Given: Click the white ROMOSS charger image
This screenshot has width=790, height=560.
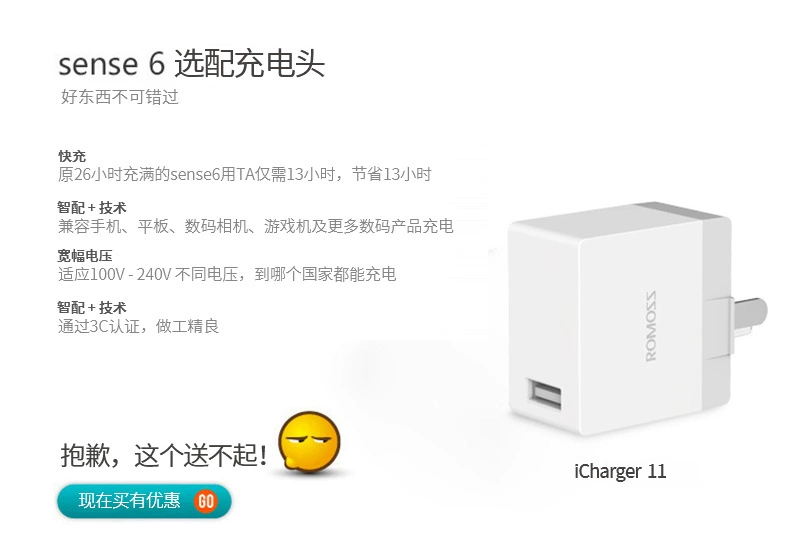Looking at the screenshot, I should point(637,319).
